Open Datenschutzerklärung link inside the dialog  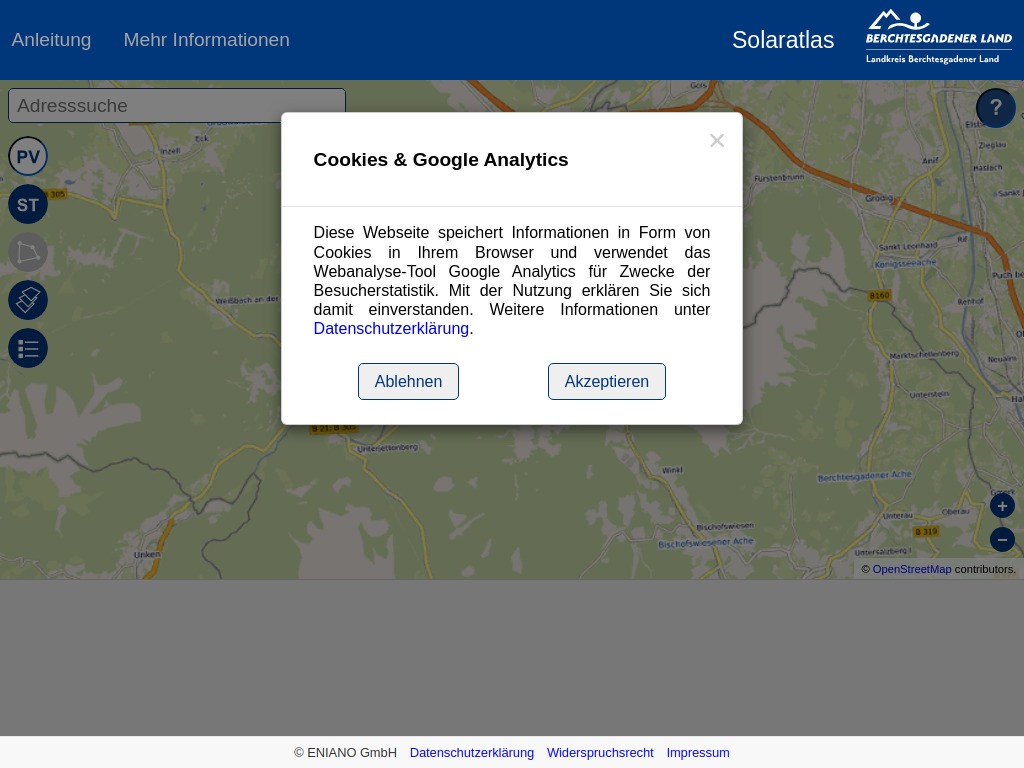tap(390, 328)
